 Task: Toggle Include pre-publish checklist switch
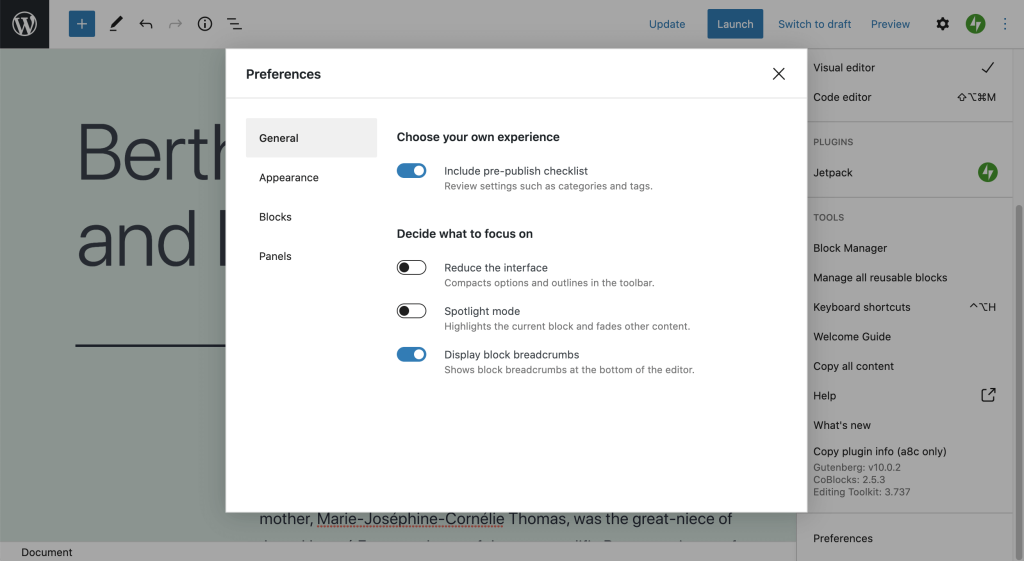point(412,171)
